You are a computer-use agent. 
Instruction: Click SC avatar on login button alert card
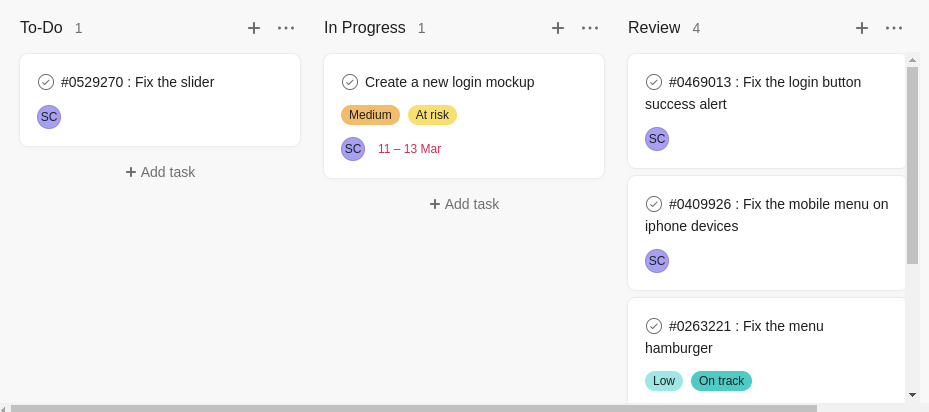[657, 139]
